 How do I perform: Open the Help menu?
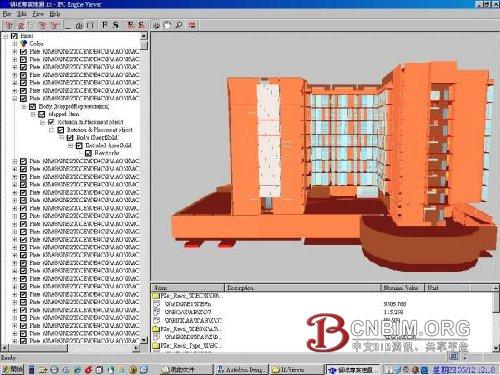55,14
